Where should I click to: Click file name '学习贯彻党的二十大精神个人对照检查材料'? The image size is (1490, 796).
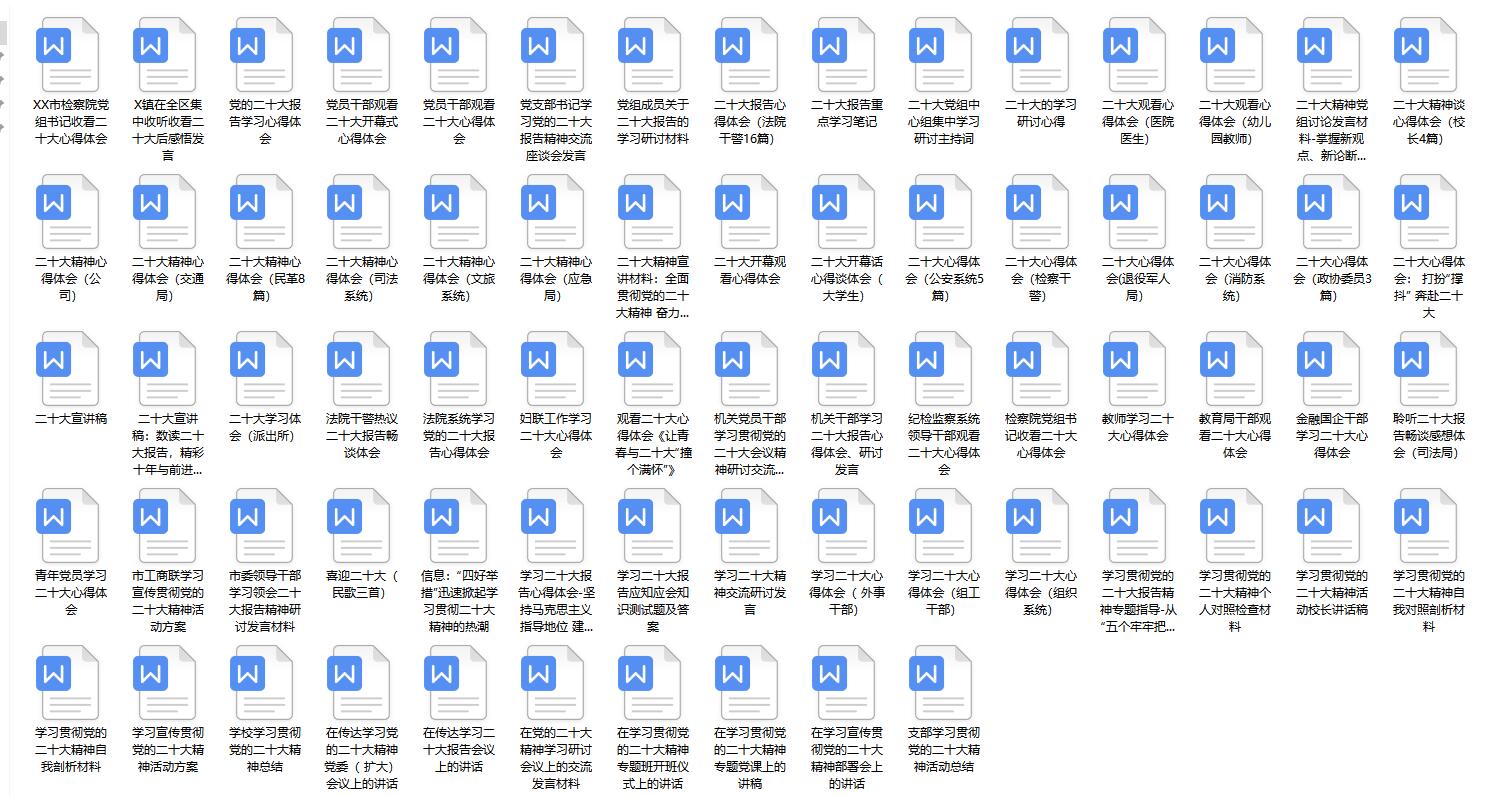[x=1234, y=601]
